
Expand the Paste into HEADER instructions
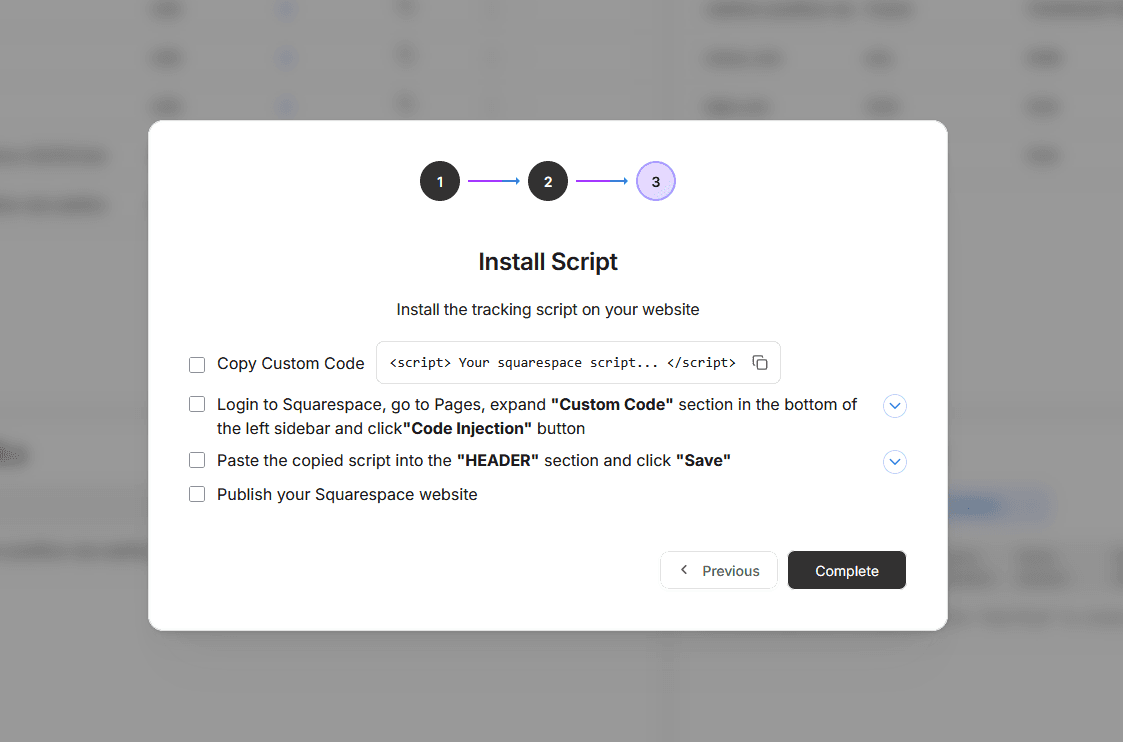tap(895, 462)
